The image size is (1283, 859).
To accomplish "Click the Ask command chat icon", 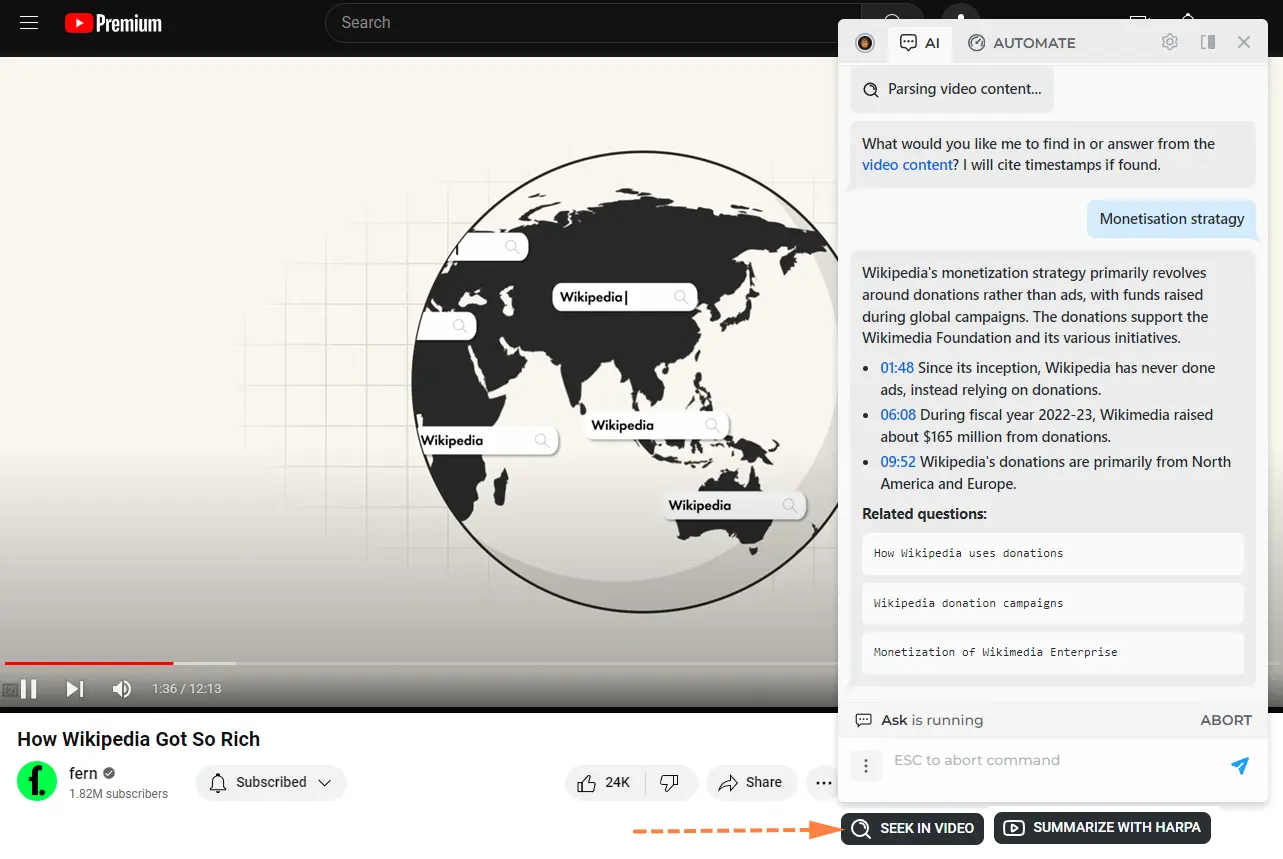I will (864, 720).
